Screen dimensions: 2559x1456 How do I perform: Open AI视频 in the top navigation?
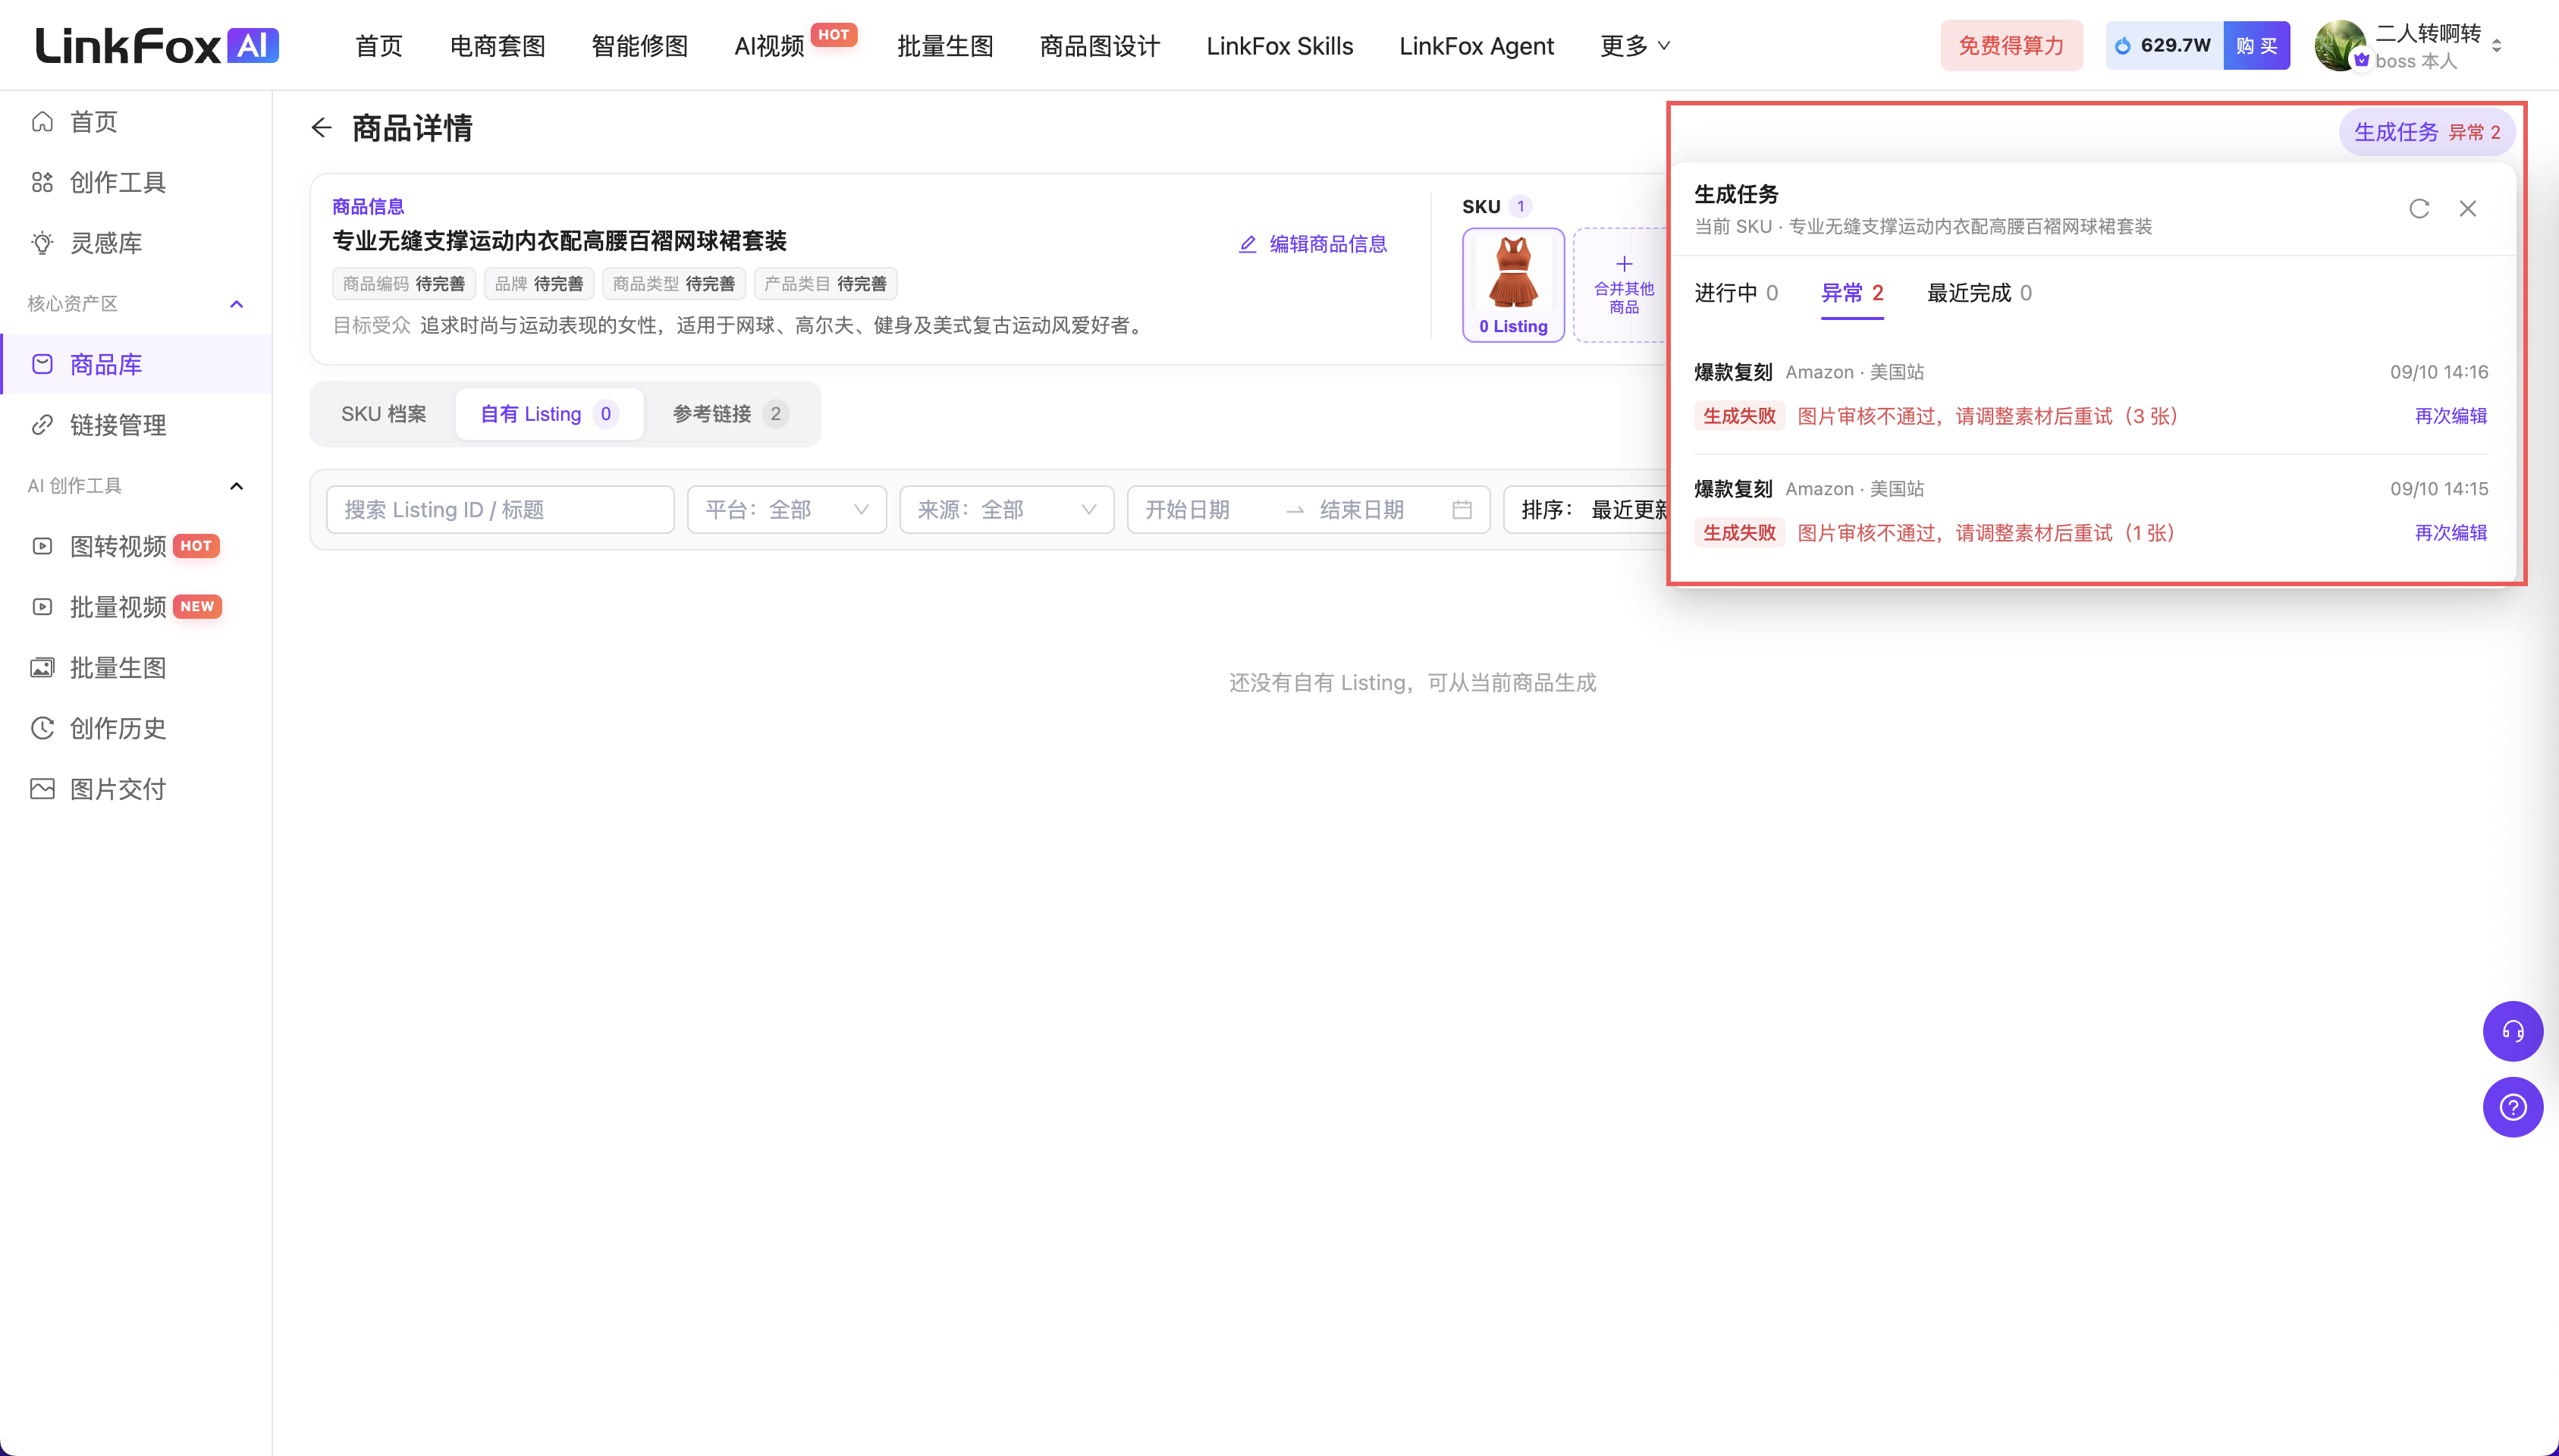769,46
